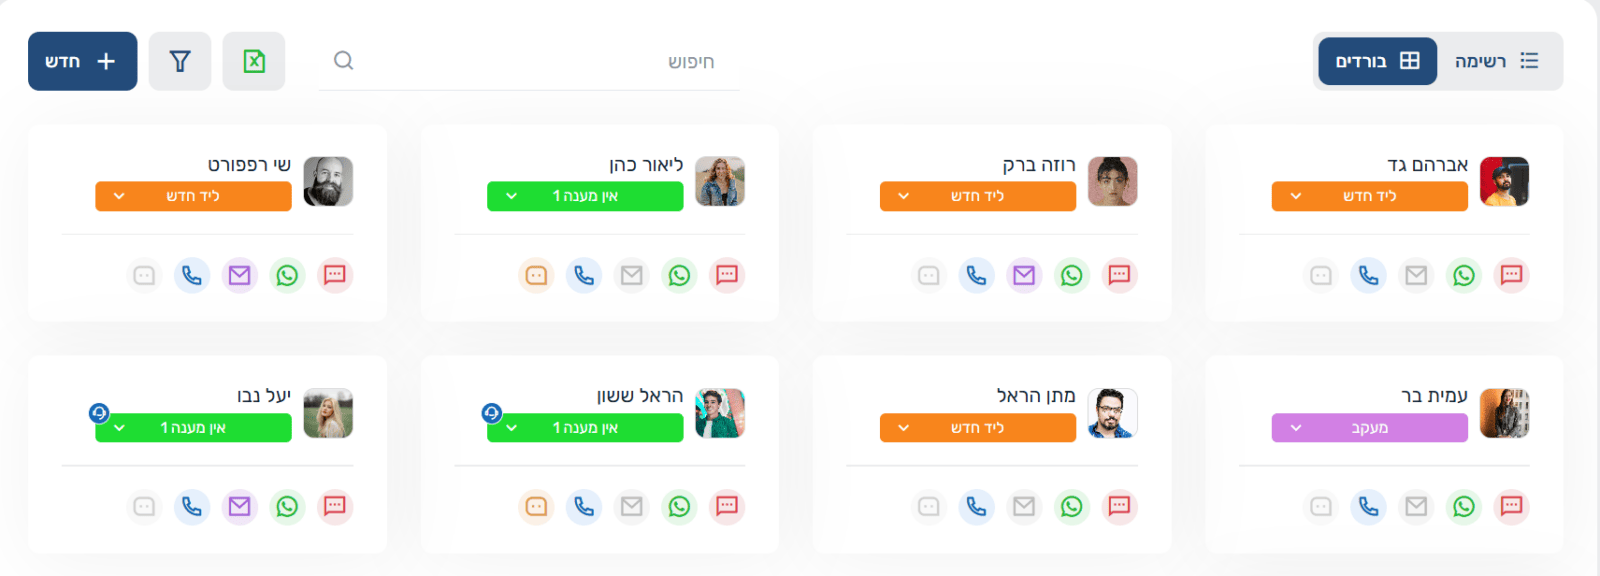Image resolution: width=1600 pixels, height=576 pixels.
Task: Open WhatsApp for מתן הראל
Action: click(x=1072, y=507)
